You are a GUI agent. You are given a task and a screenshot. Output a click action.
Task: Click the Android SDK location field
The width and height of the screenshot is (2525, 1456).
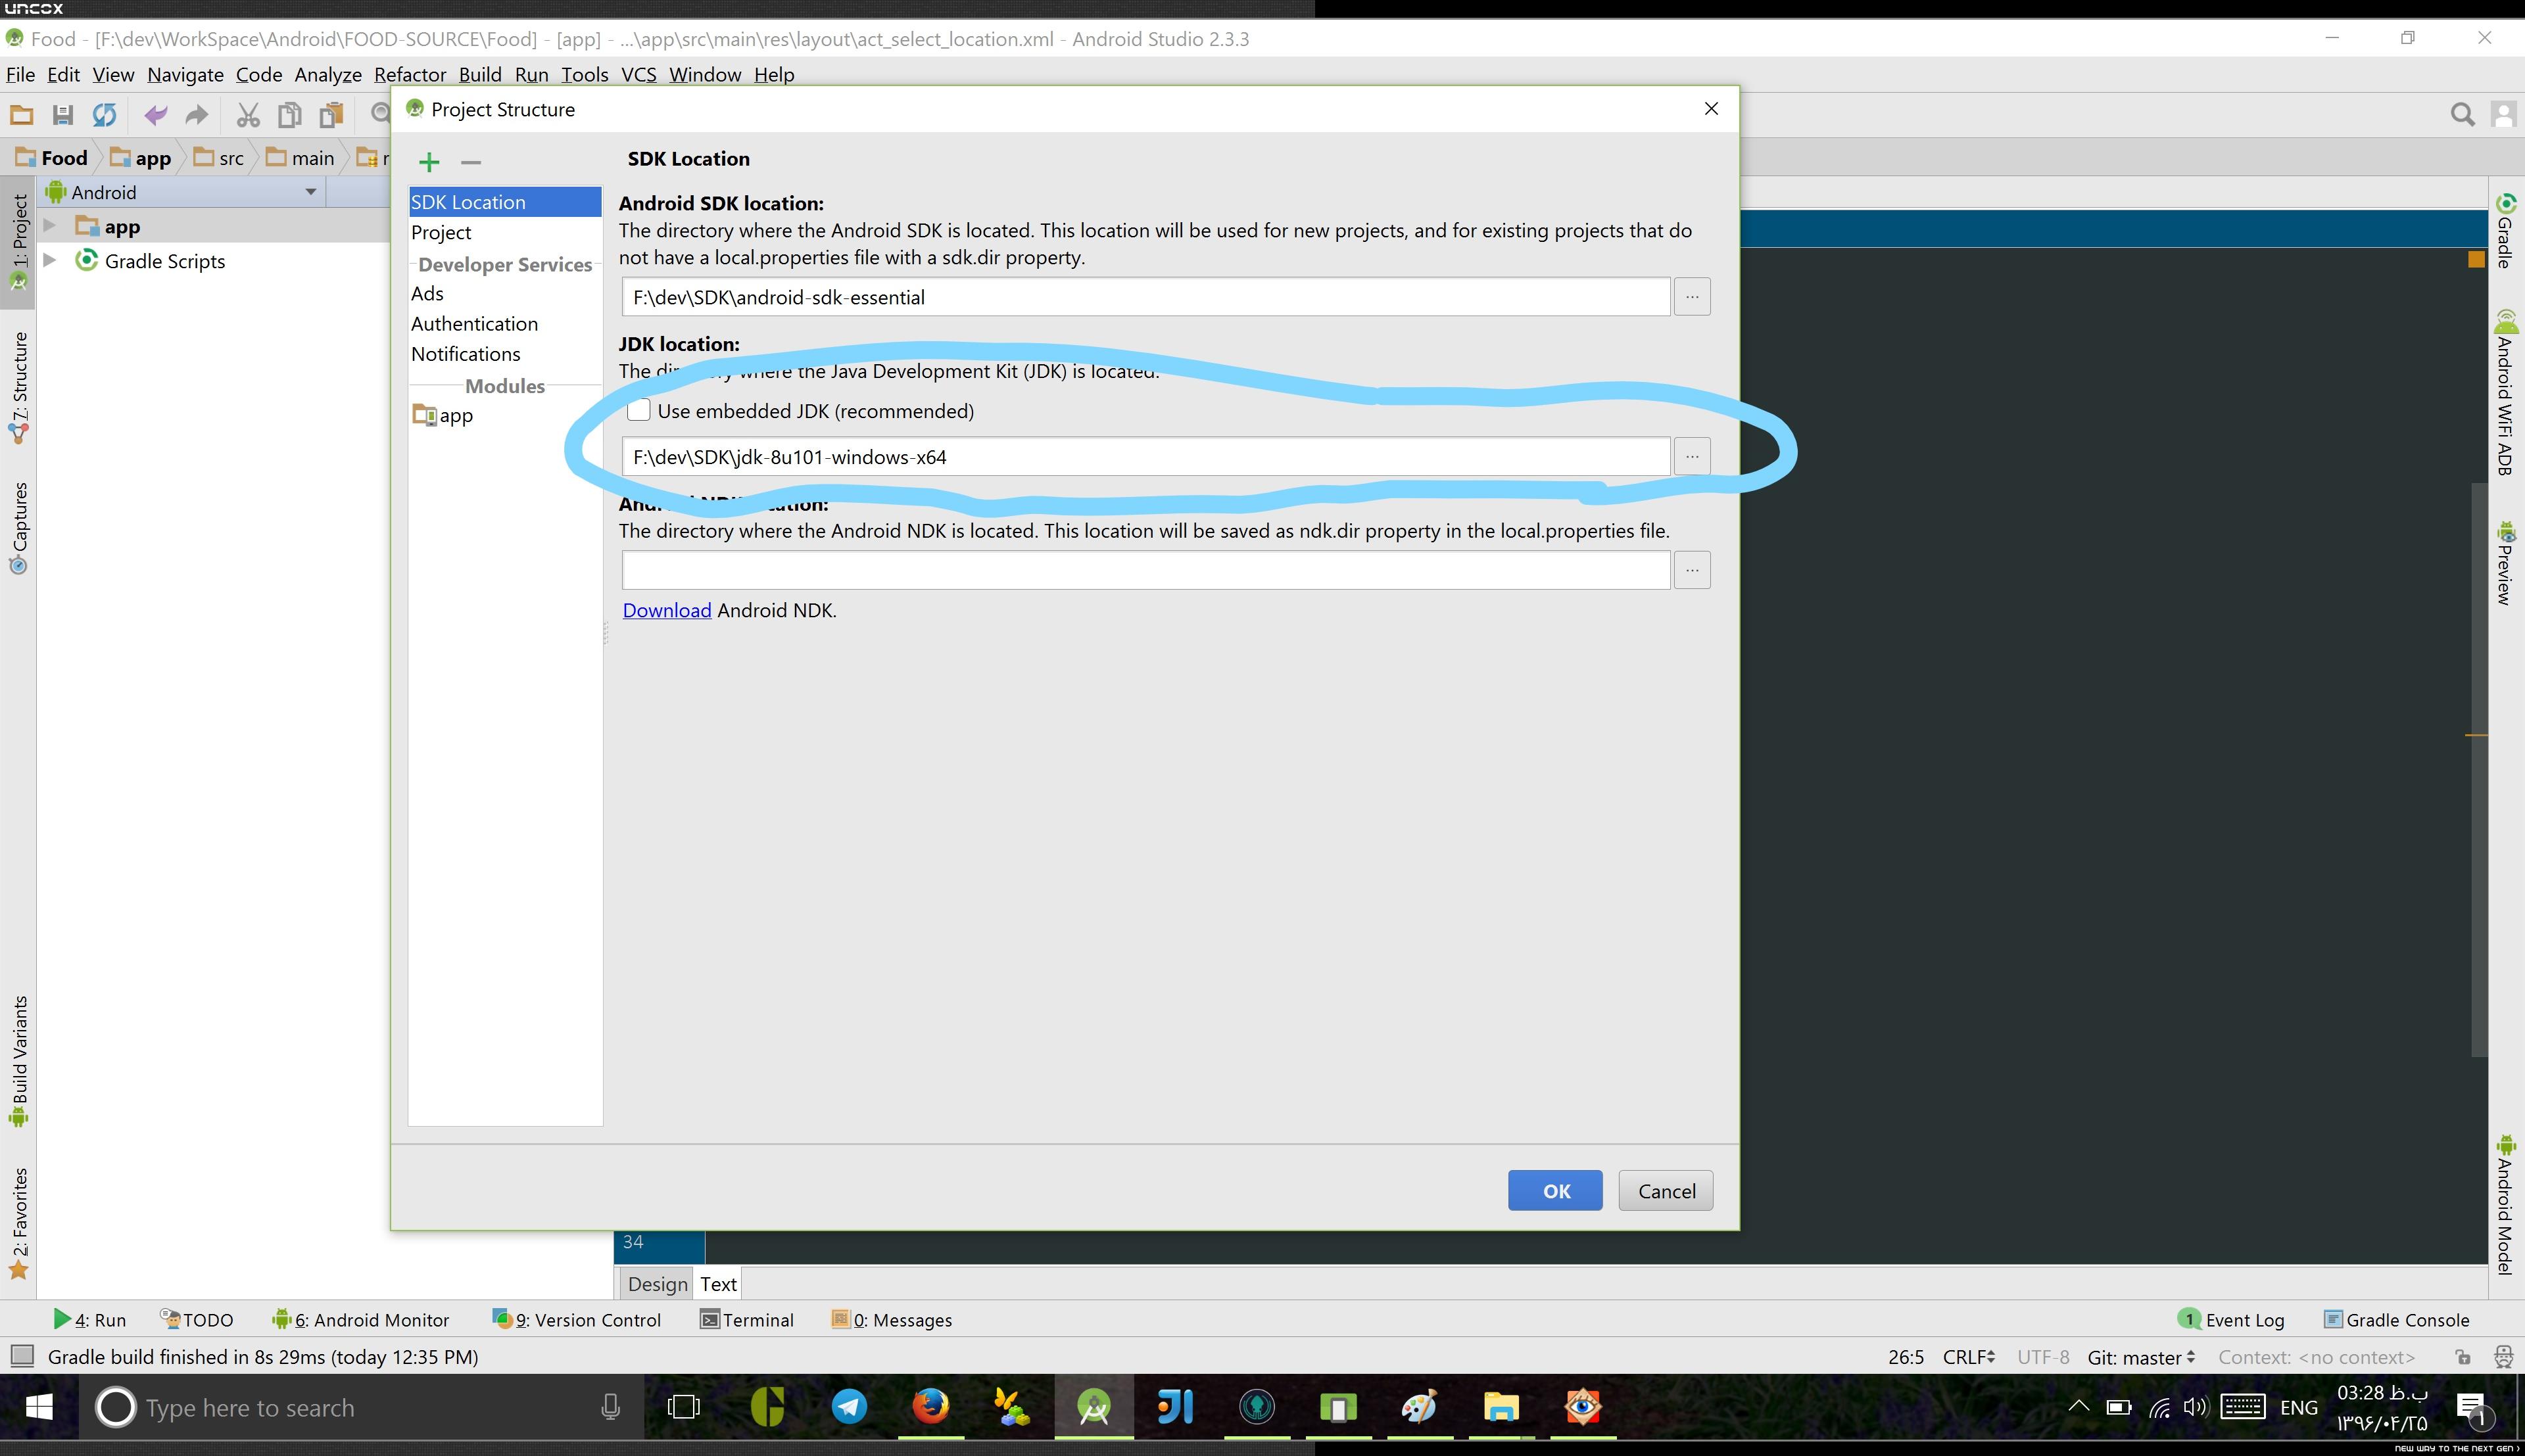(x=1146, y=297)
